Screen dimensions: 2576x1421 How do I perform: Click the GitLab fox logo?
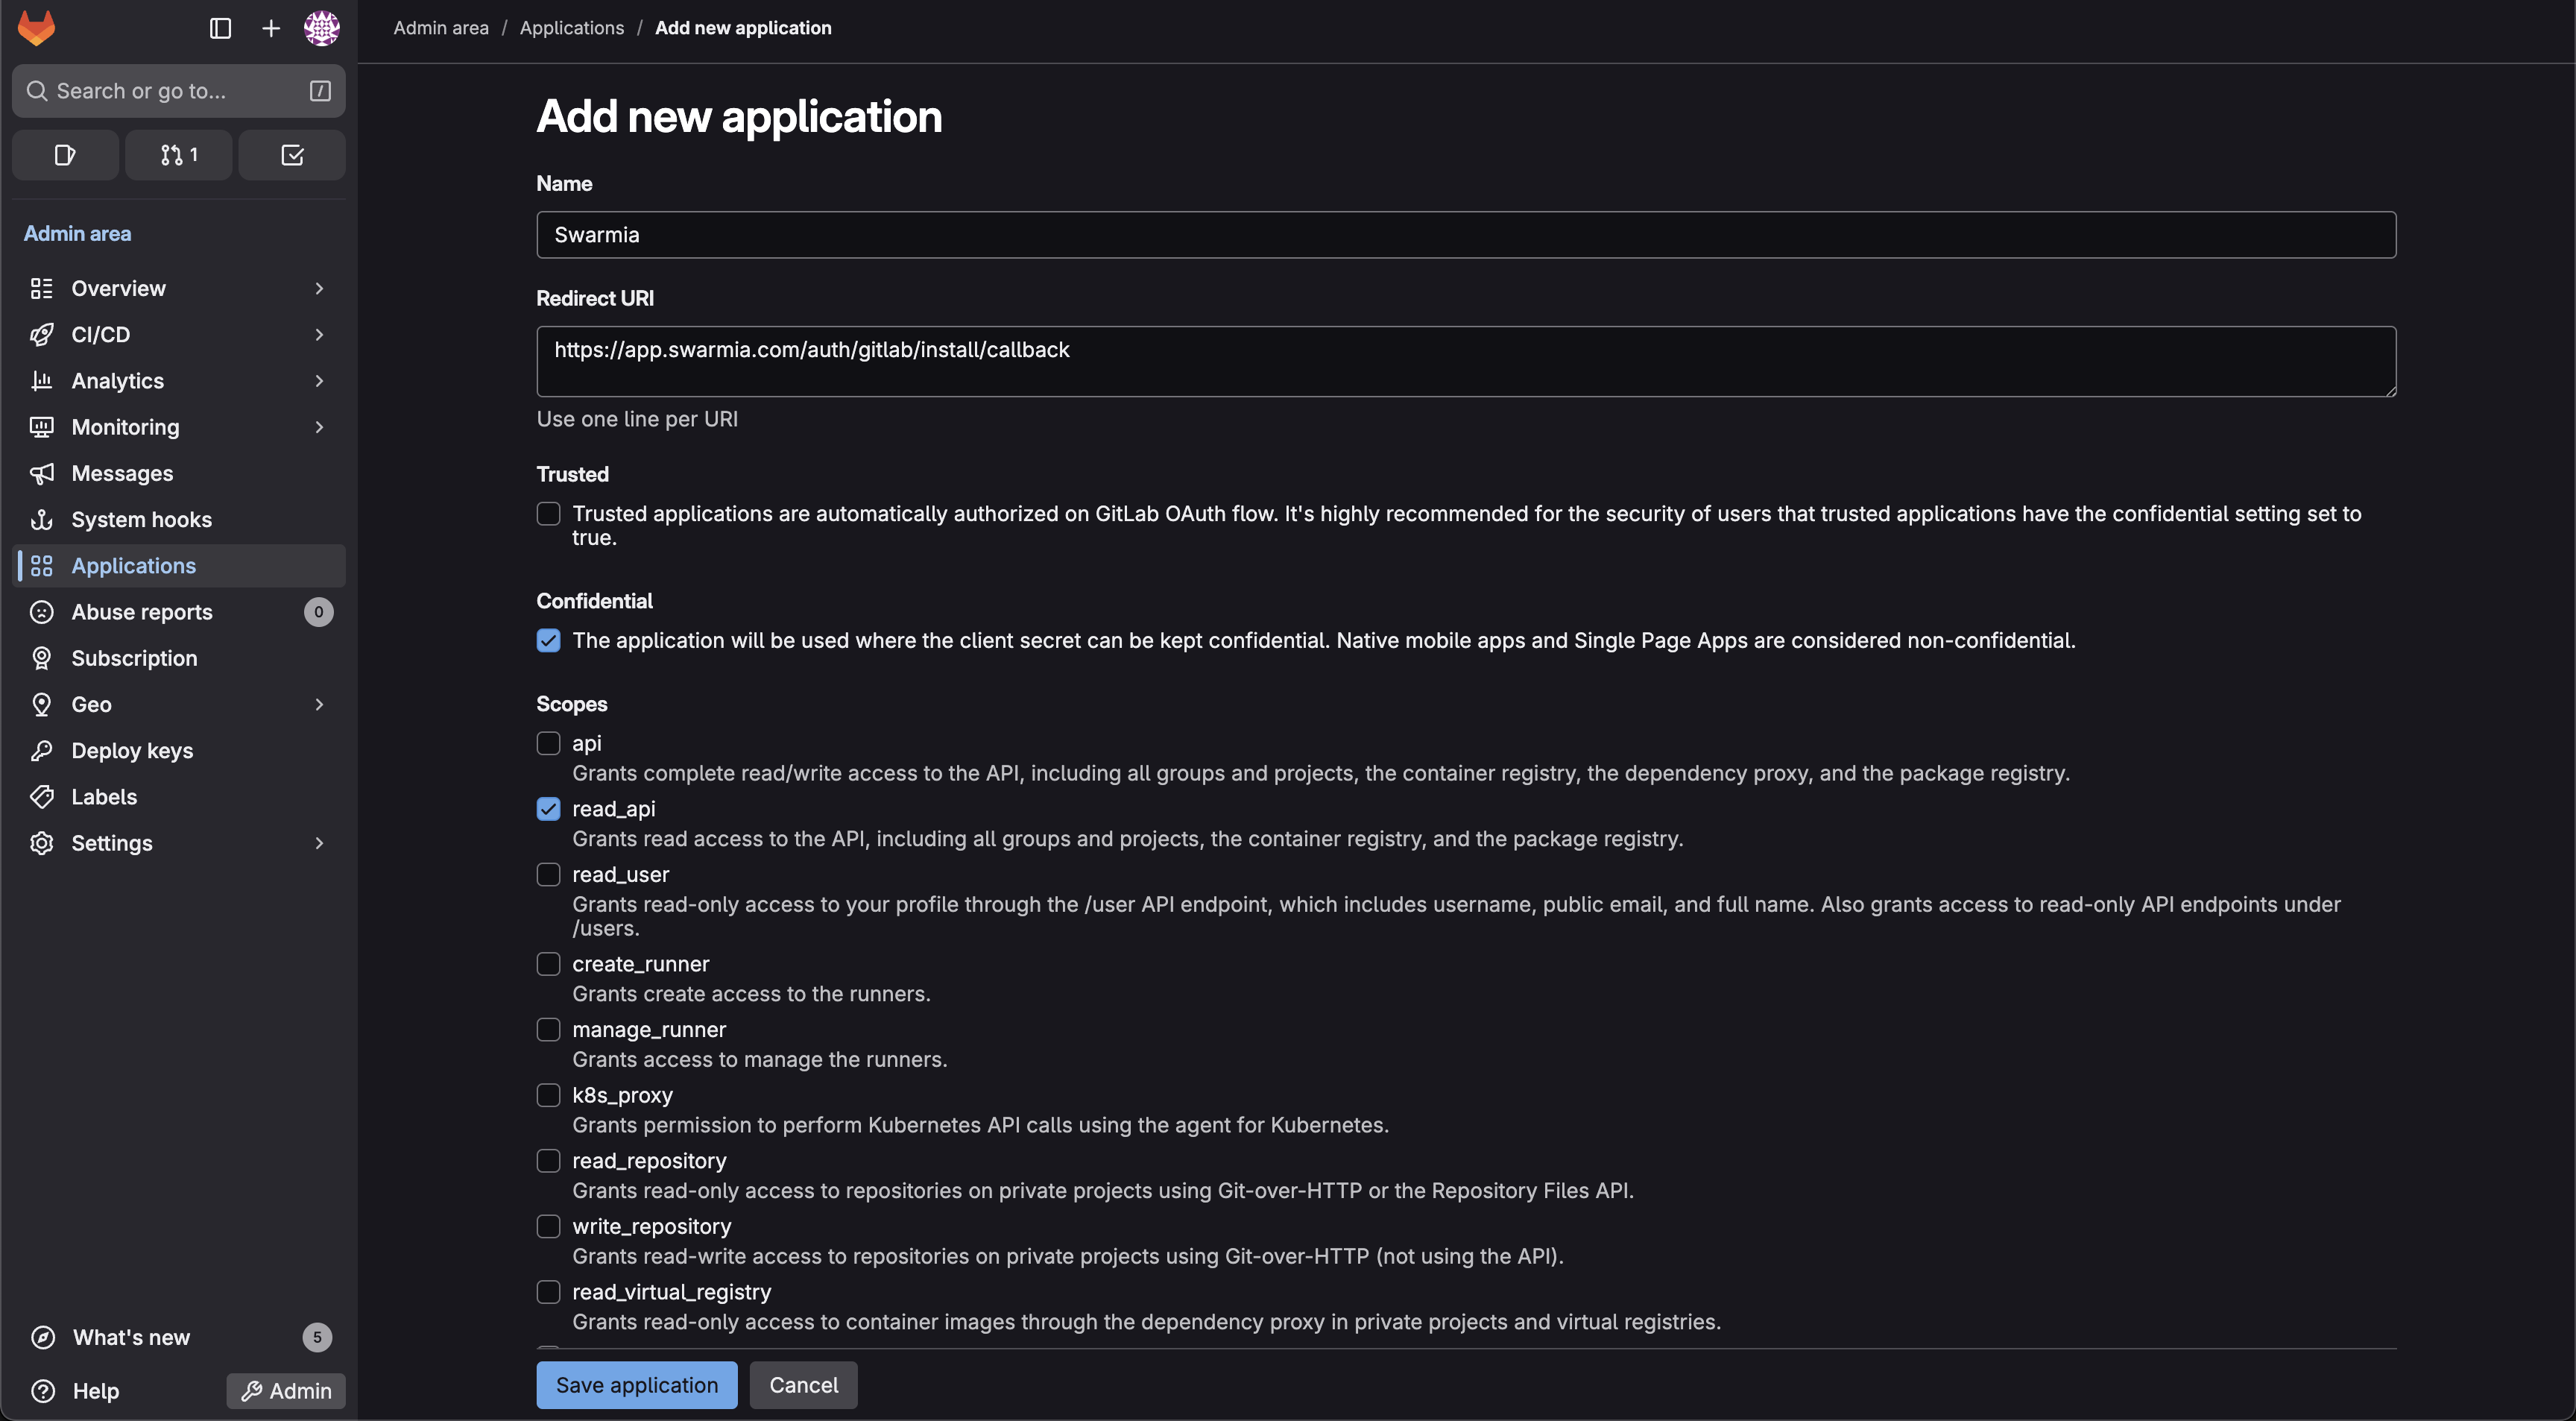[37, 28]
